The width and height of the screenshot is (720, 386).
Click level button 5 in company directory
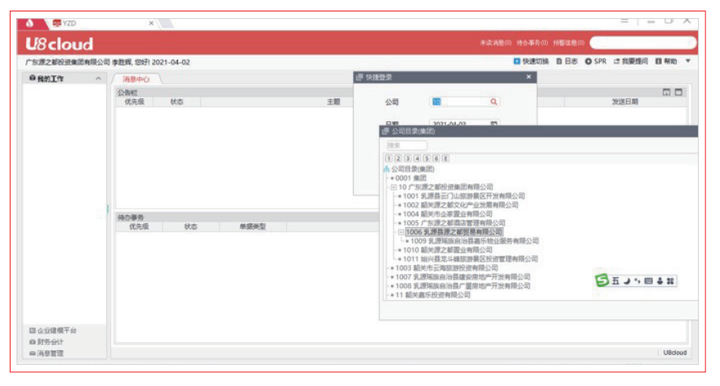point(427,158)
